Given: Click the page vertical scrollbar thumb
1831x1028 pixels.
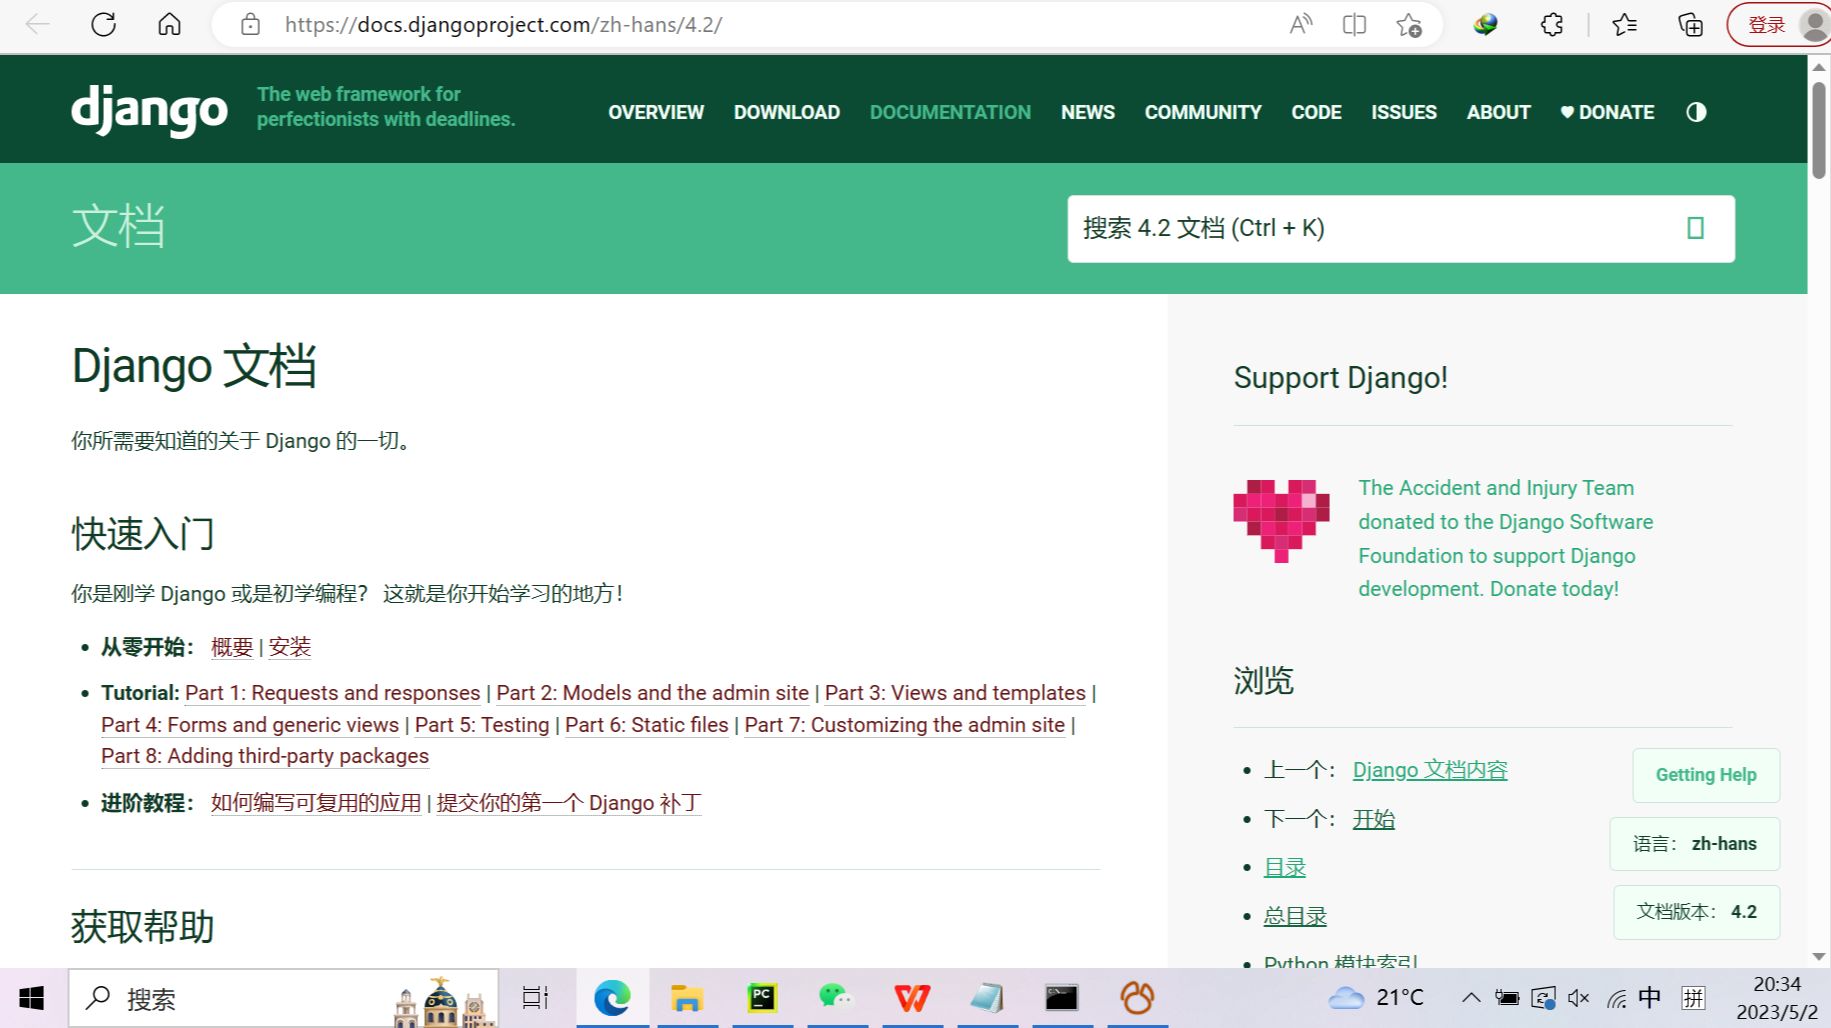Looking at the screenshot, I should pos(1819,130).
